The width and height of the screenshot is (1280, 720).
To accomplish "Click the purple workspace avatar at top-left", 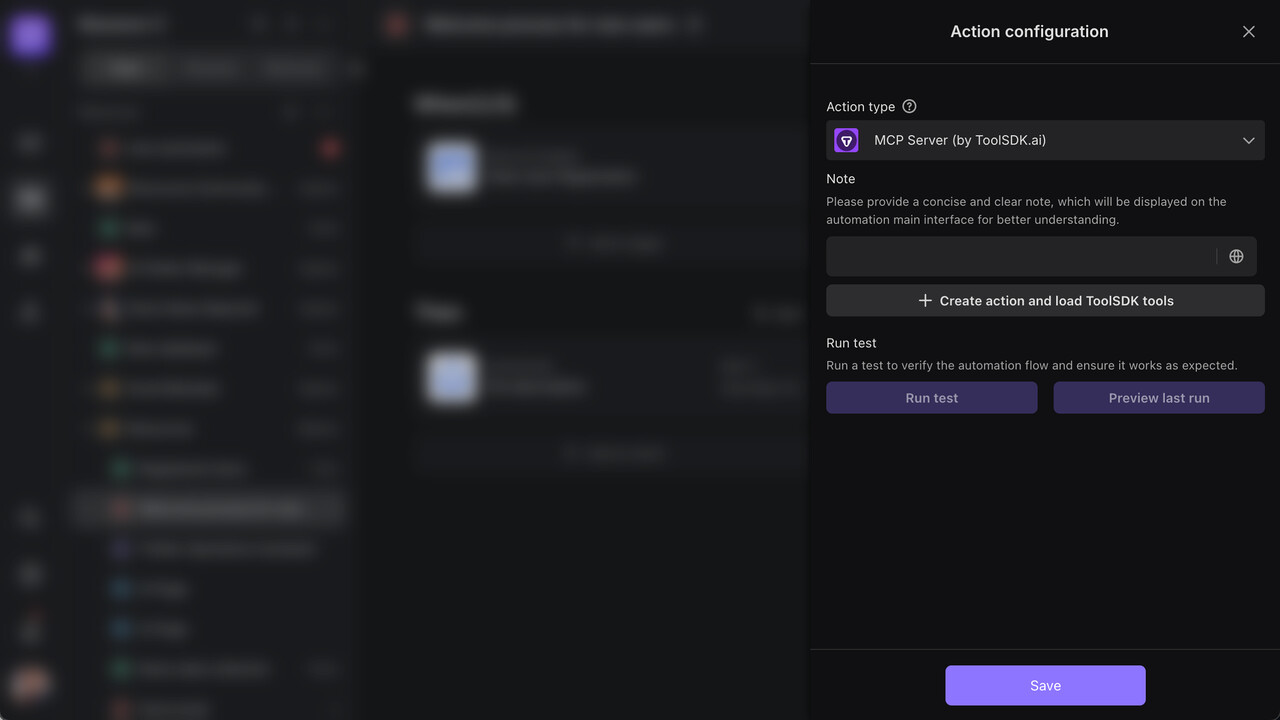I will click(30, 36).
